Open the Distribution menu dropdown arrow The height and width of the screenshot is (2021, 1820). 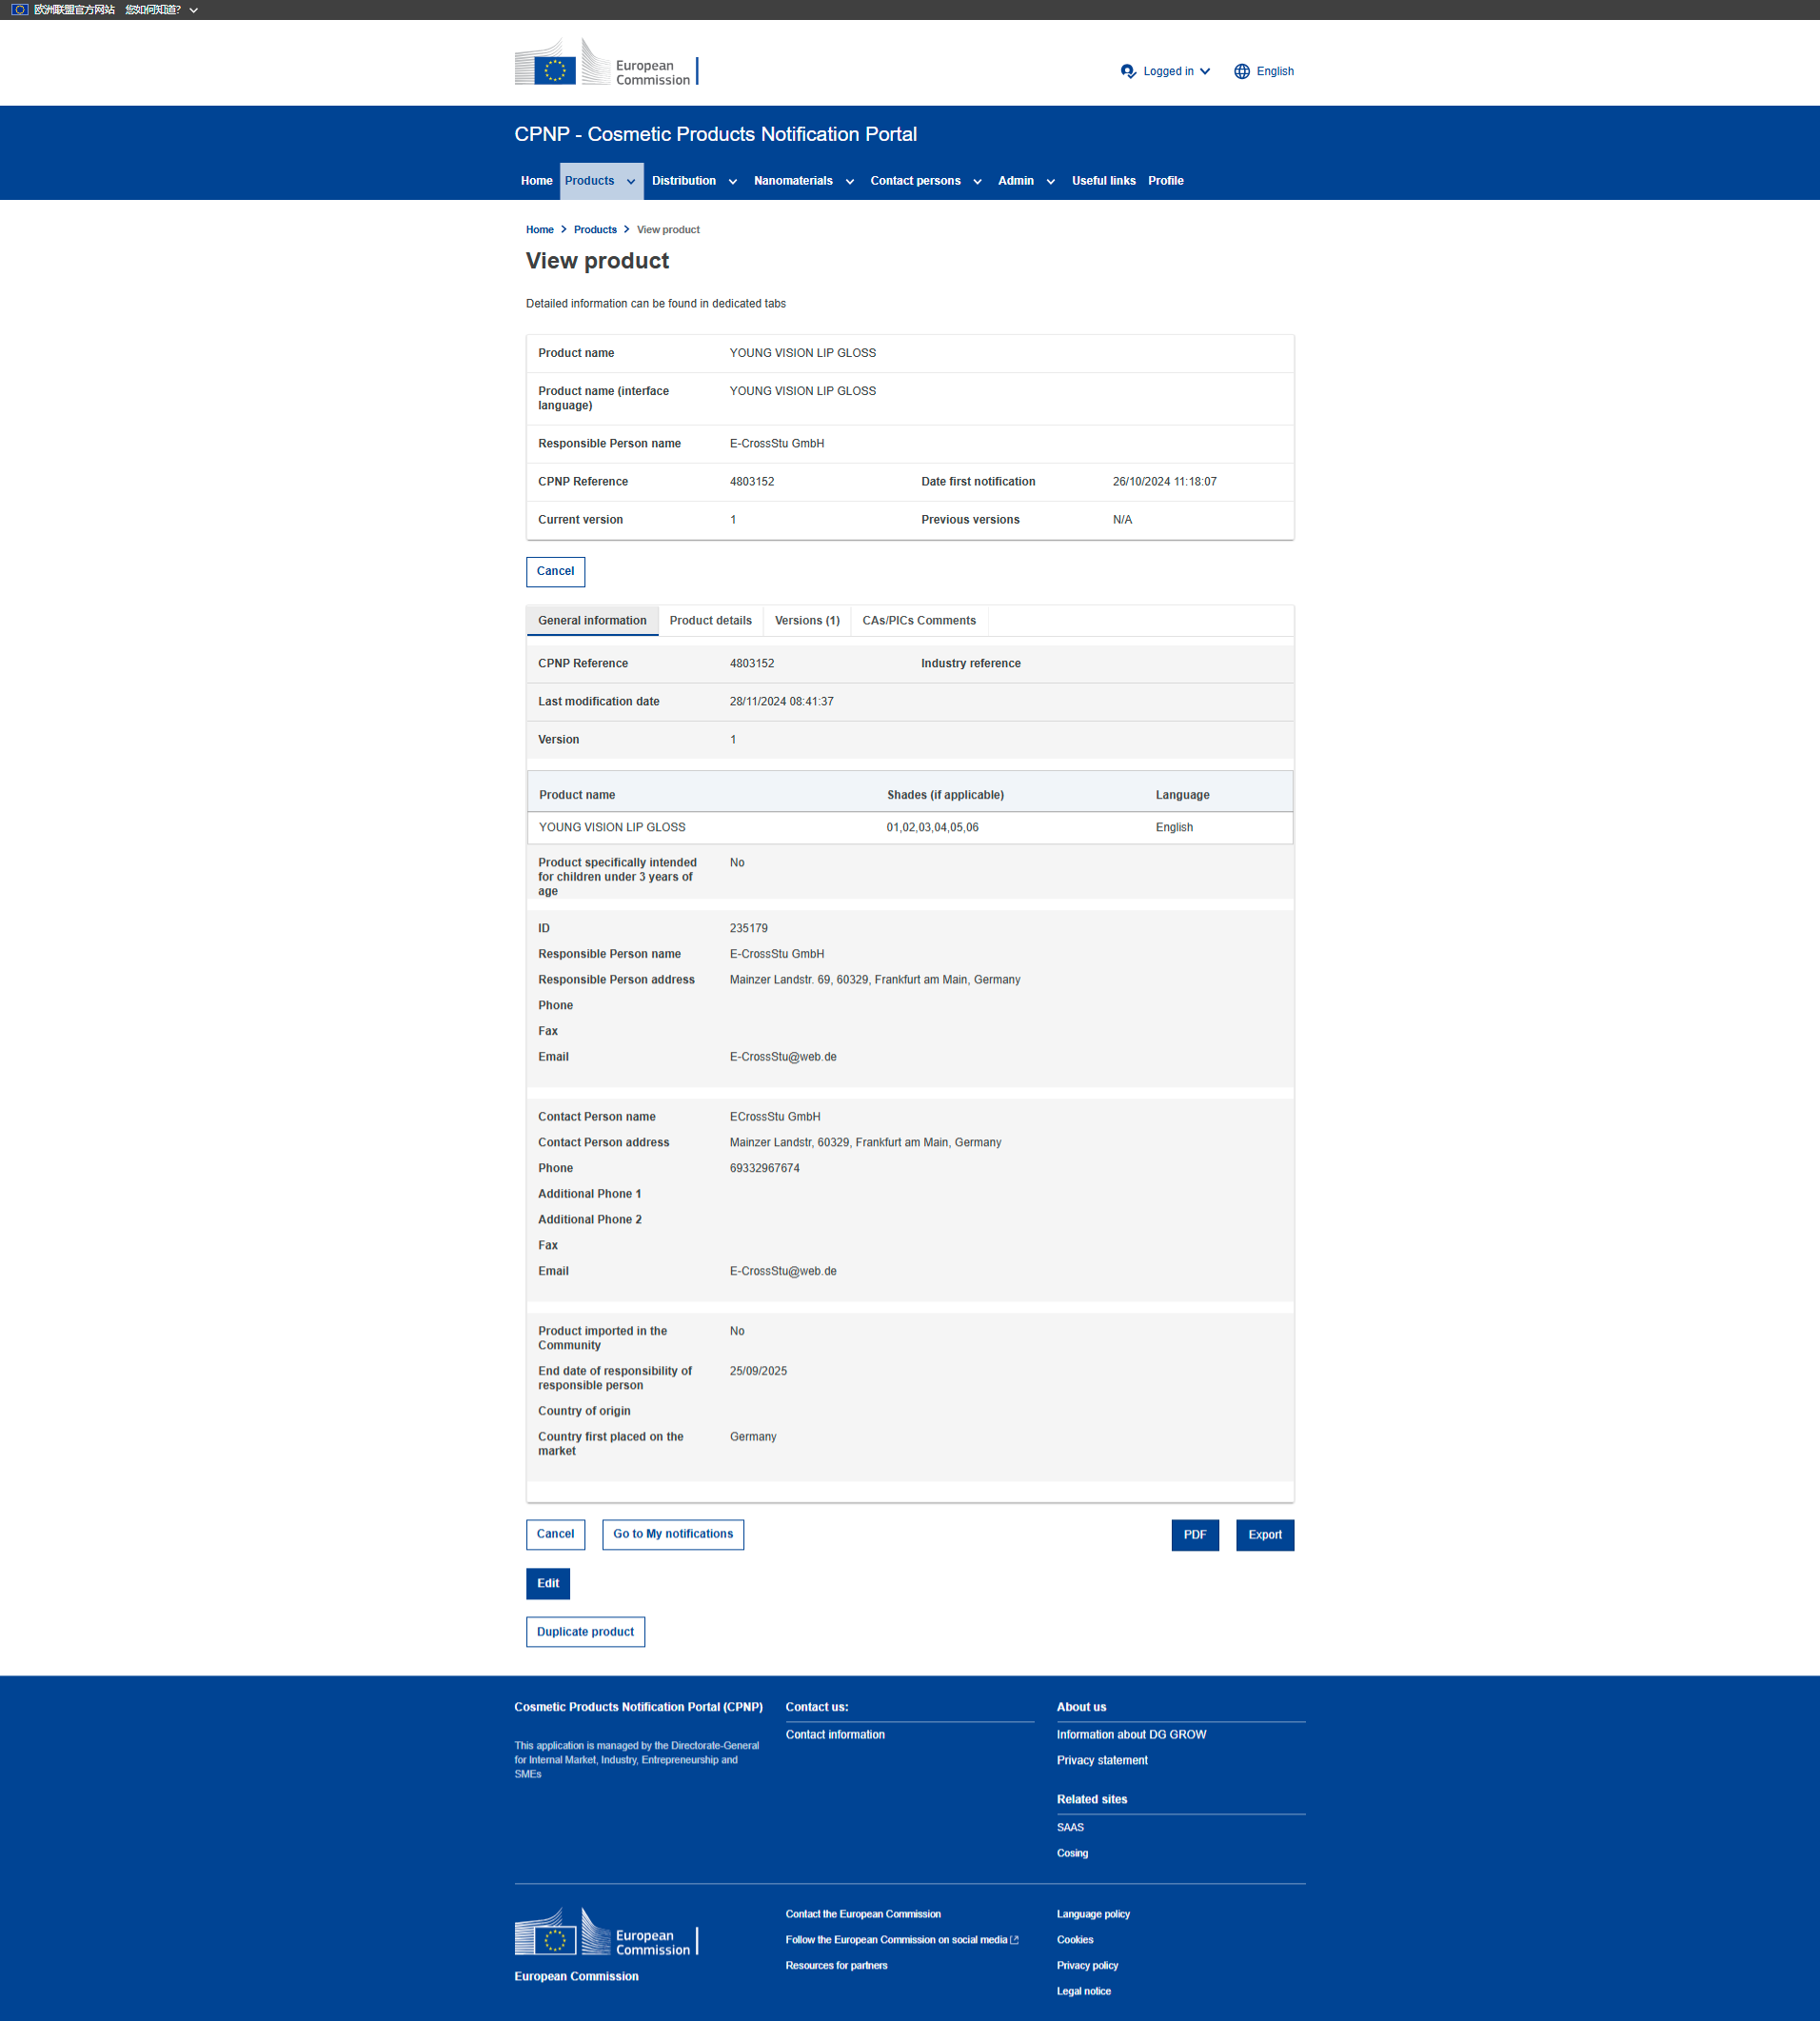733,182
